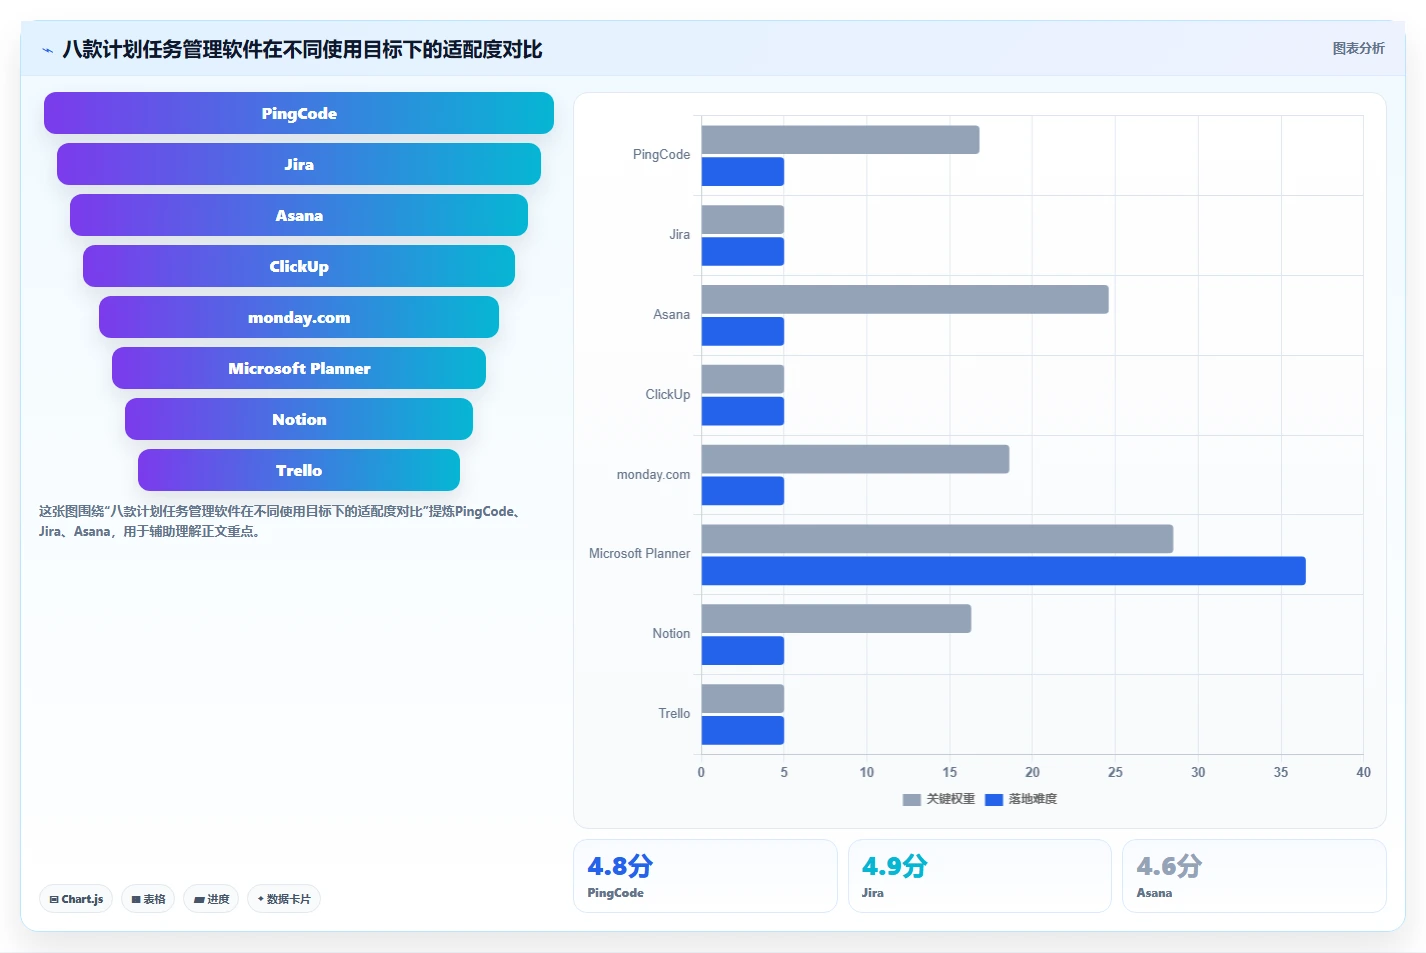Click the 表格 tag
1426x953 pixels.
[148, 899]
